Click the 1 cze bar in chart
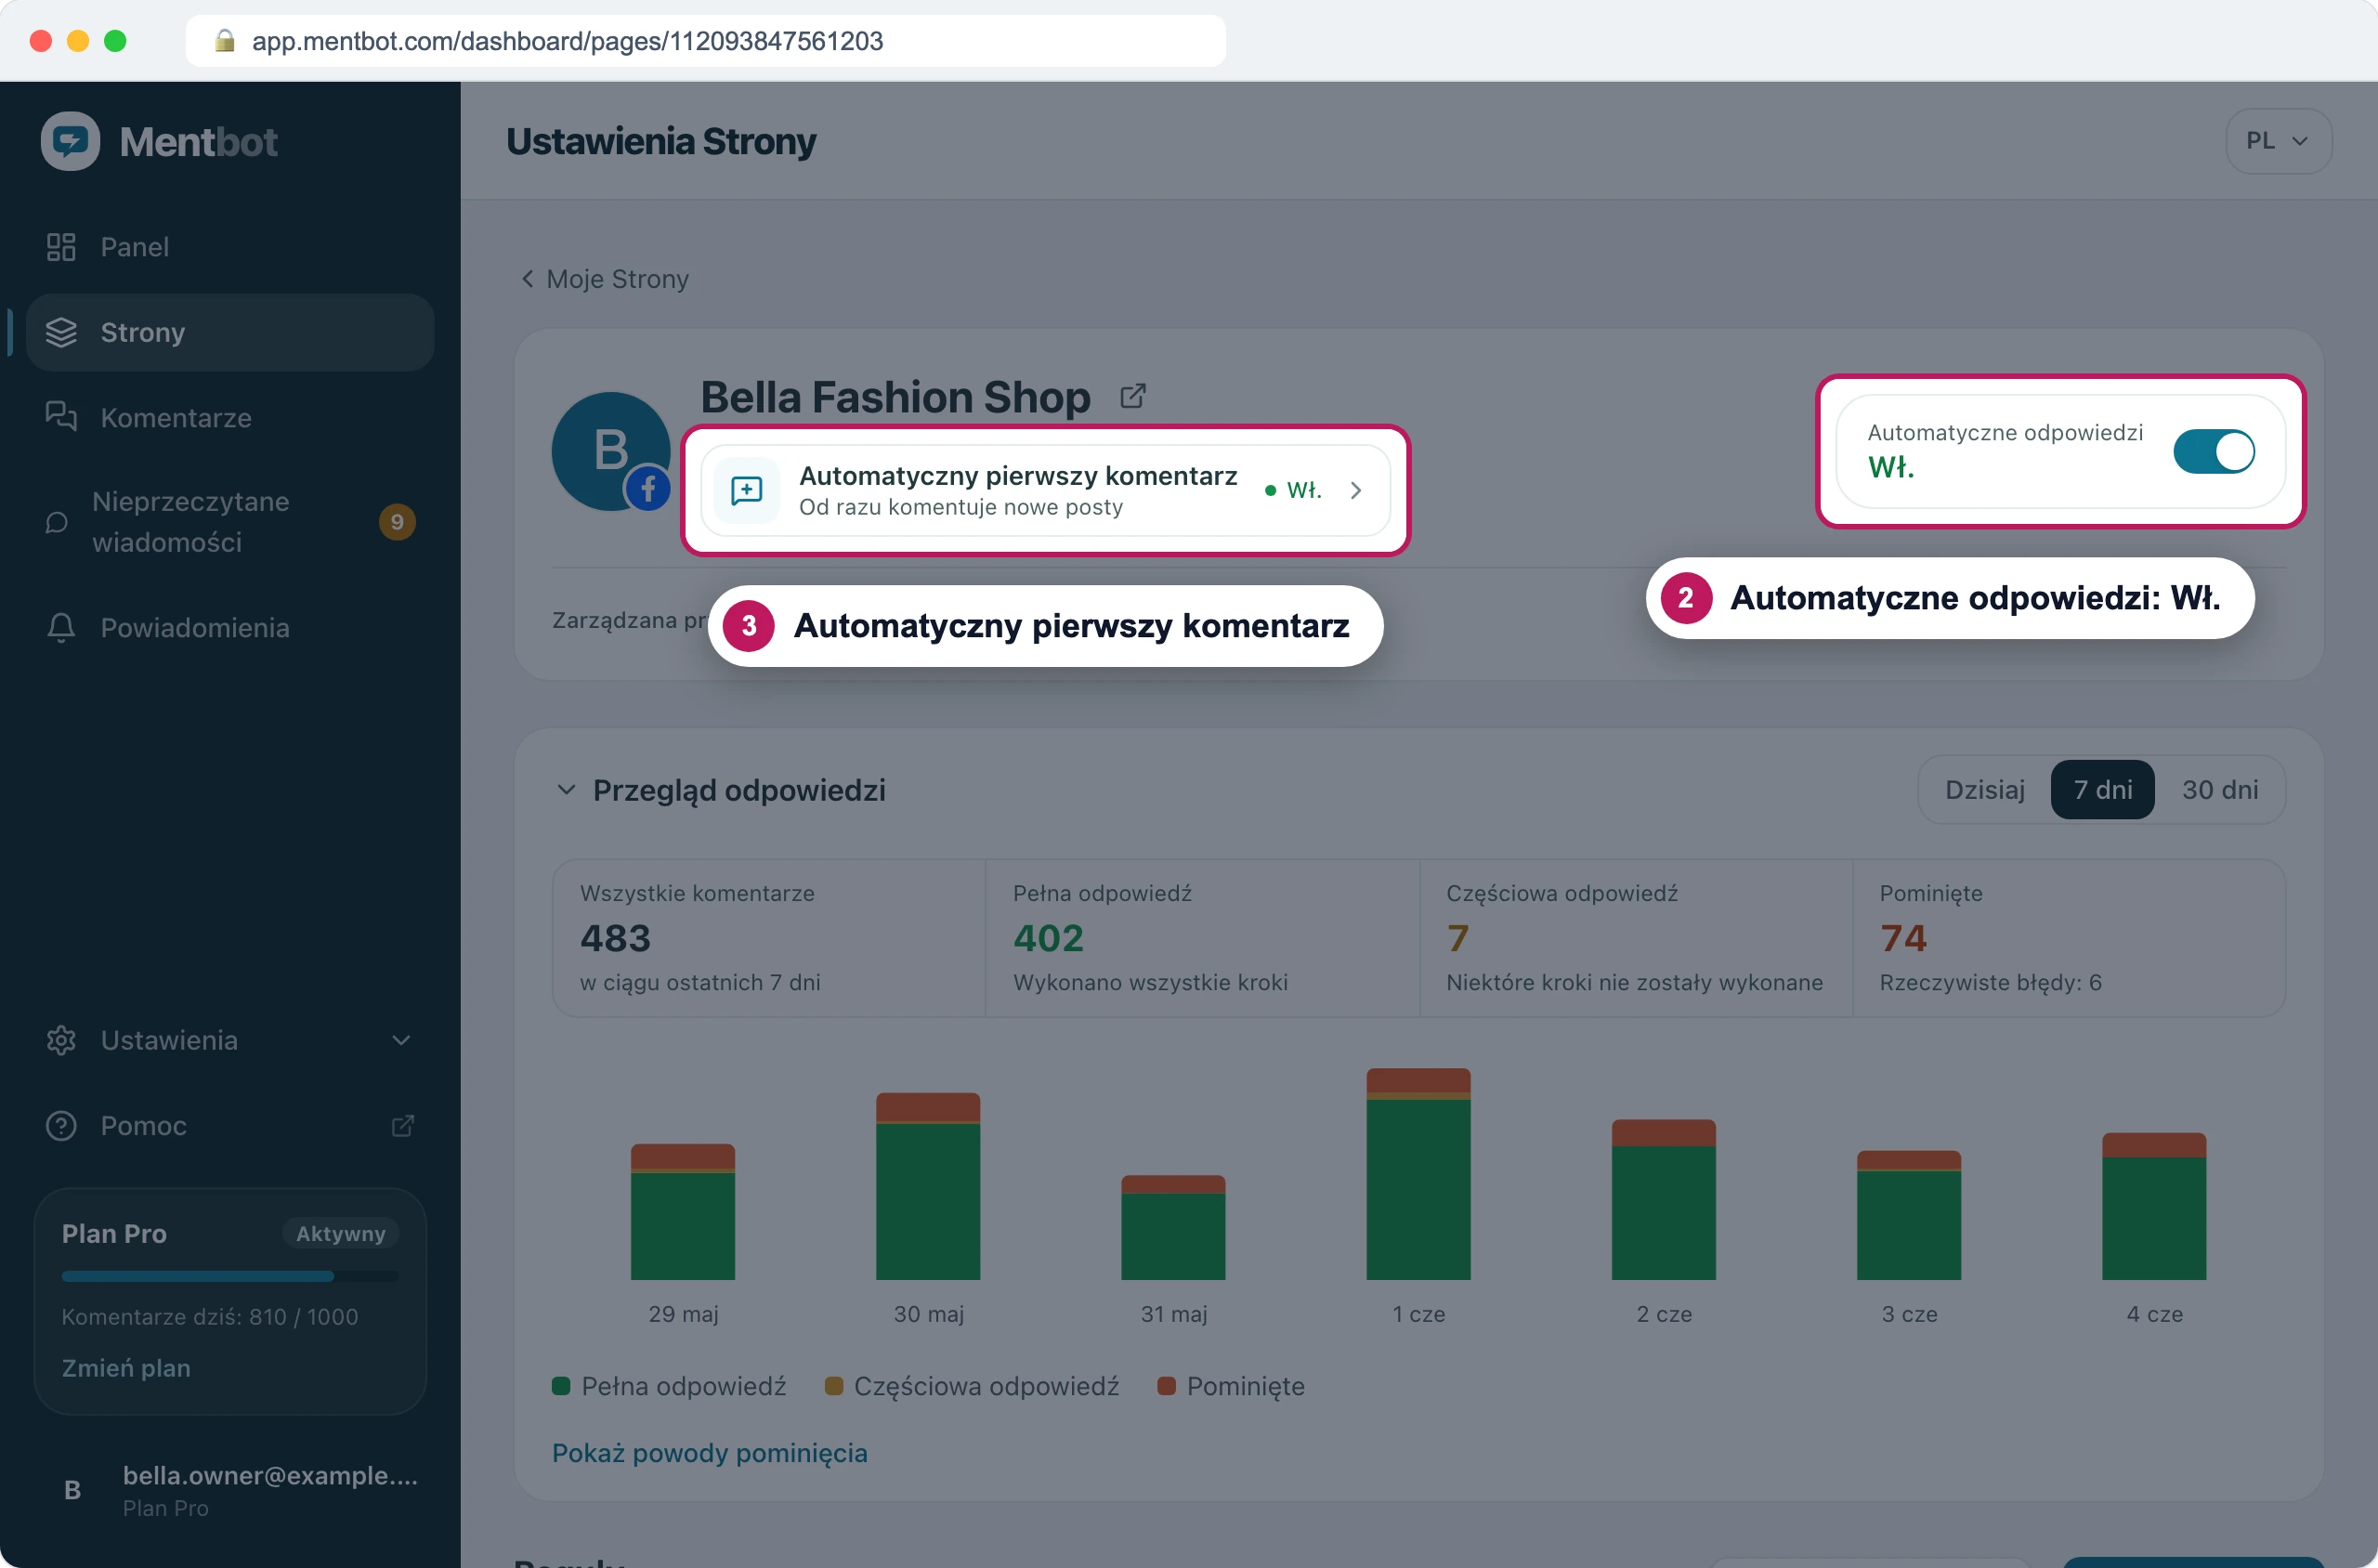The width and height of the screenshot is (2378, 1568). (1418, 1174)
